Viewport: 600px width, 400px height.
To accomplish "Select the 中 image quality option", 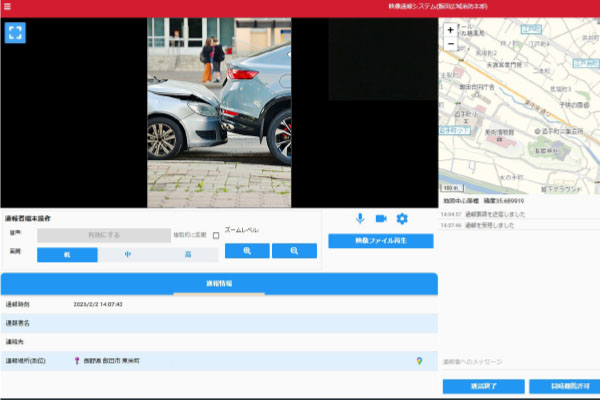I will point(128,255).
